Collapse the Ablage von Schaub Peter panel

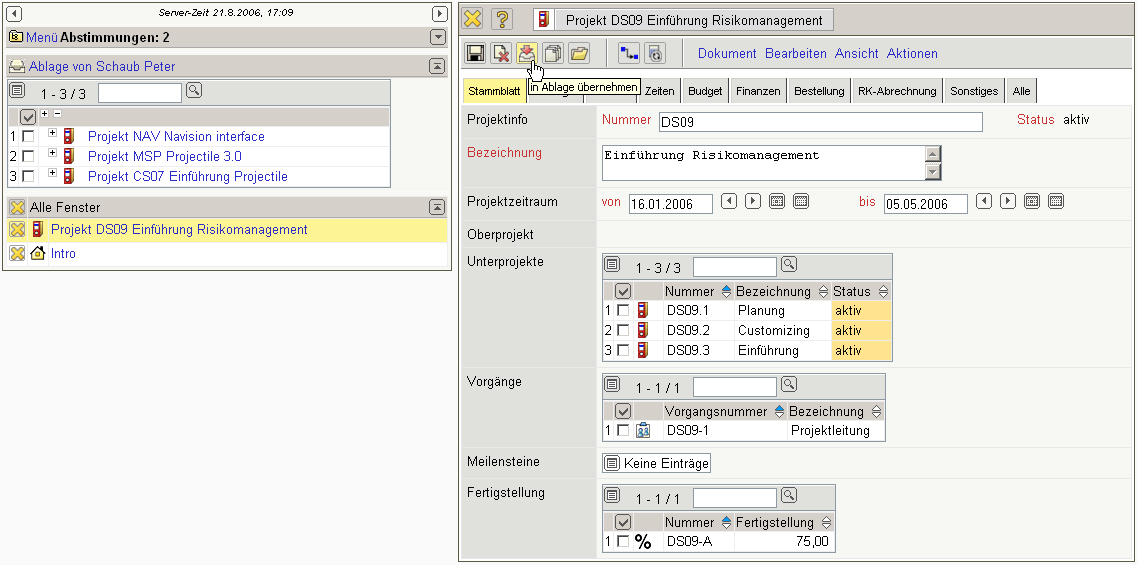437,66
